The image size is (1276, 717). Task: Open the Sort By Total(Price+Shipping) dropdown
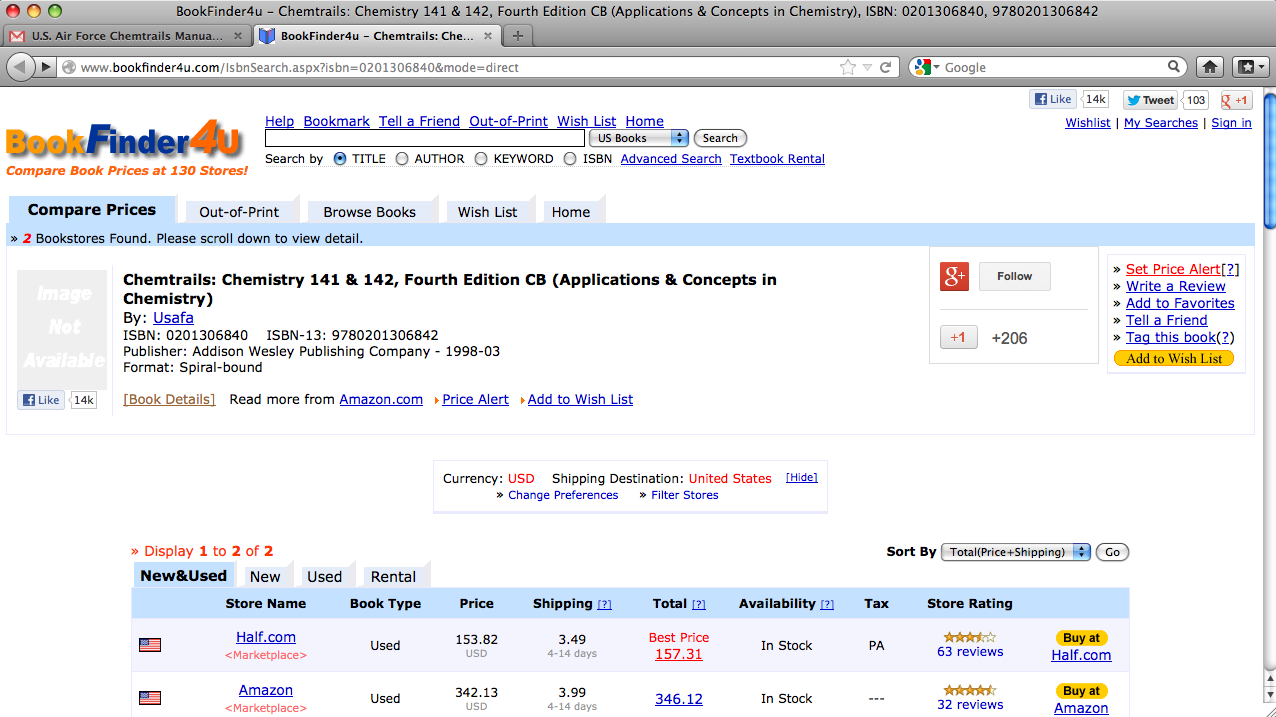coord(1016,552)
